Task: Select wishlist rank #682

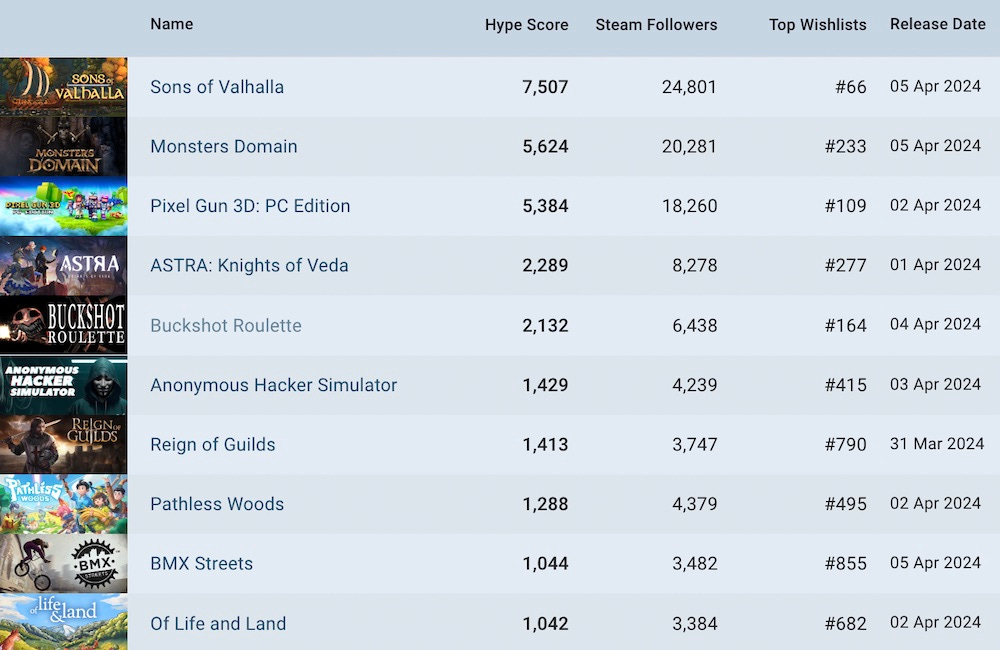Action: [x=846, y=623]
